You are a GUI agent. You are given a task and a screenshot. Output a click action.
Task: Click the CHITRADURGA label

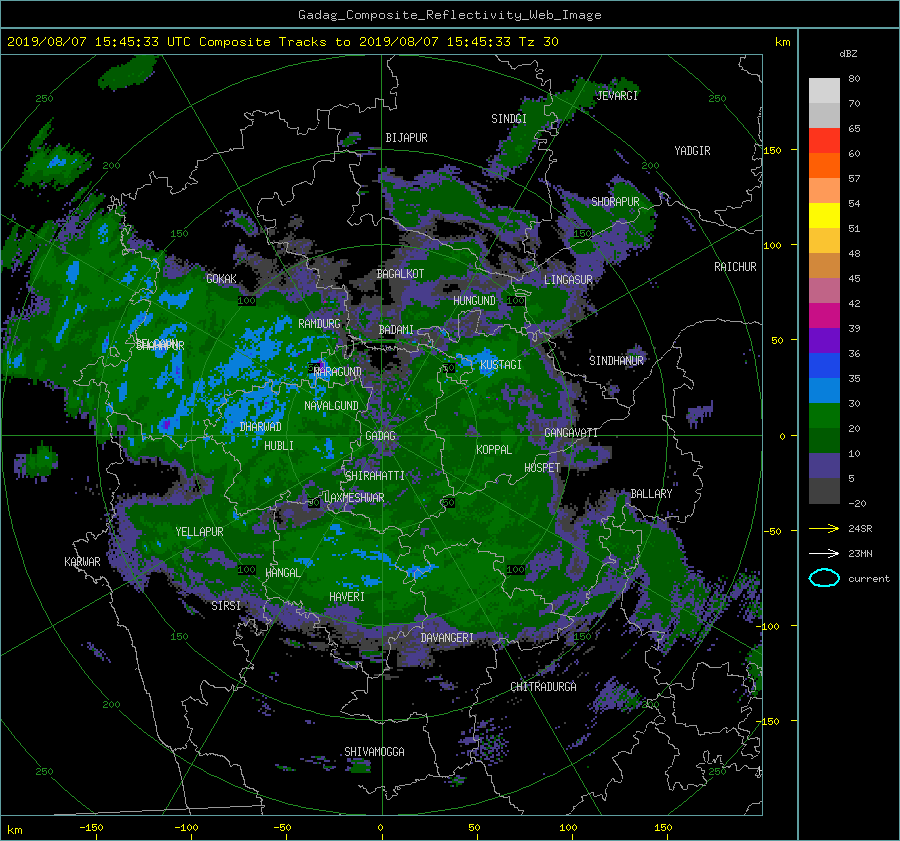click(x=543, y=687)
